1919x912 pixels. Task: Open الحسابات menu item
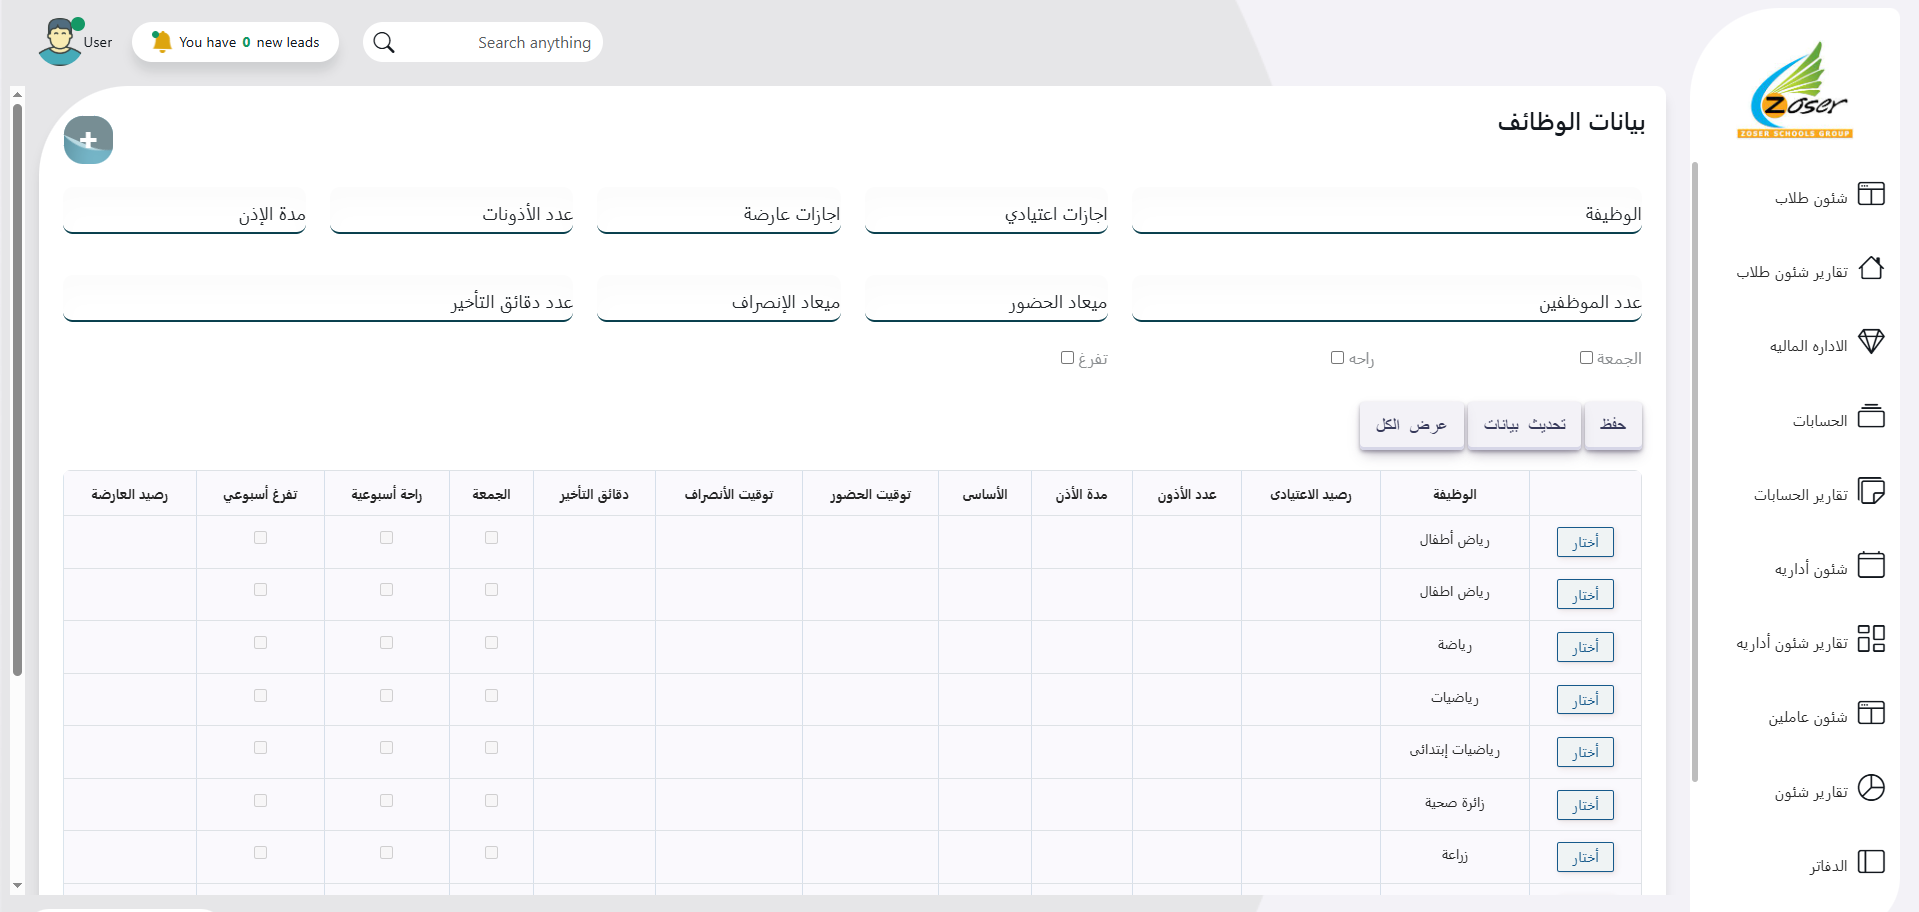coord(1819,421)
